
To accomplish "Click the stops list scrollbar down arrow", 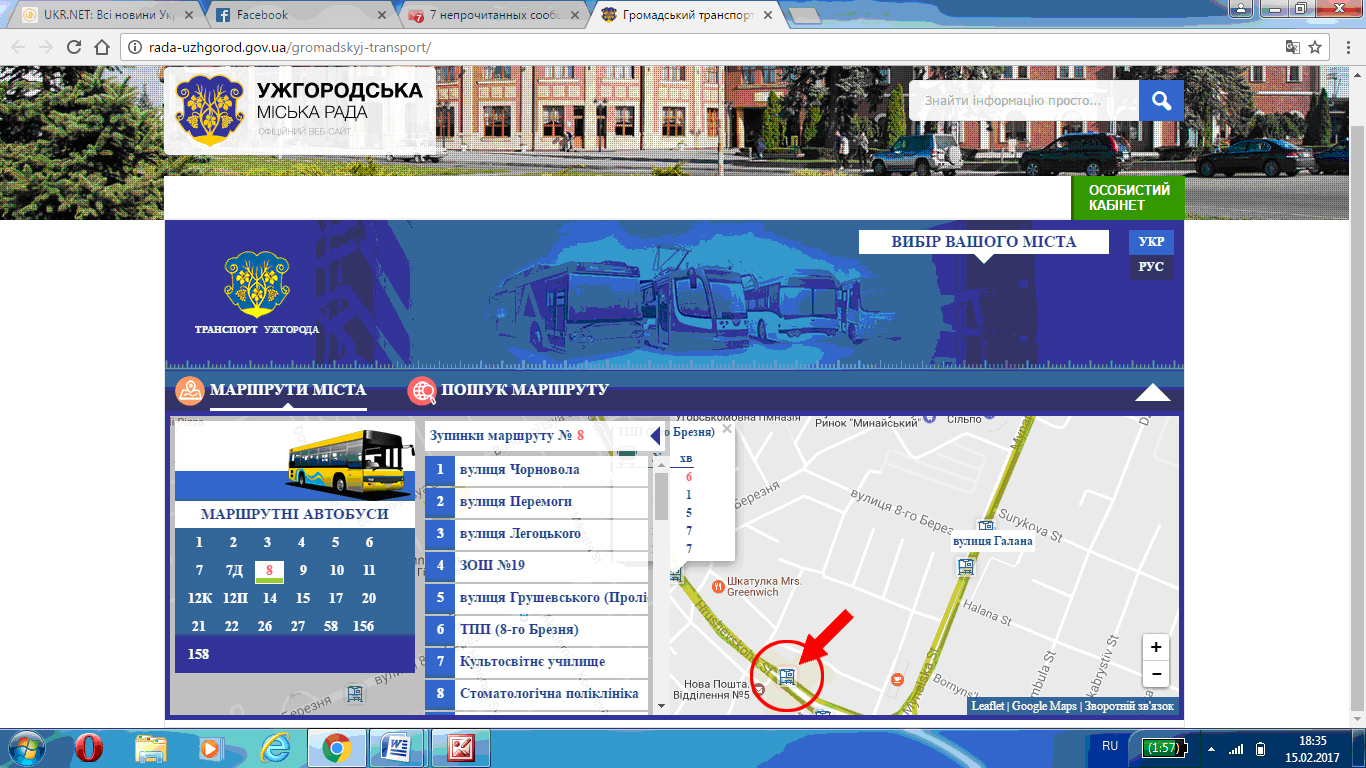I will coord(661,706).
